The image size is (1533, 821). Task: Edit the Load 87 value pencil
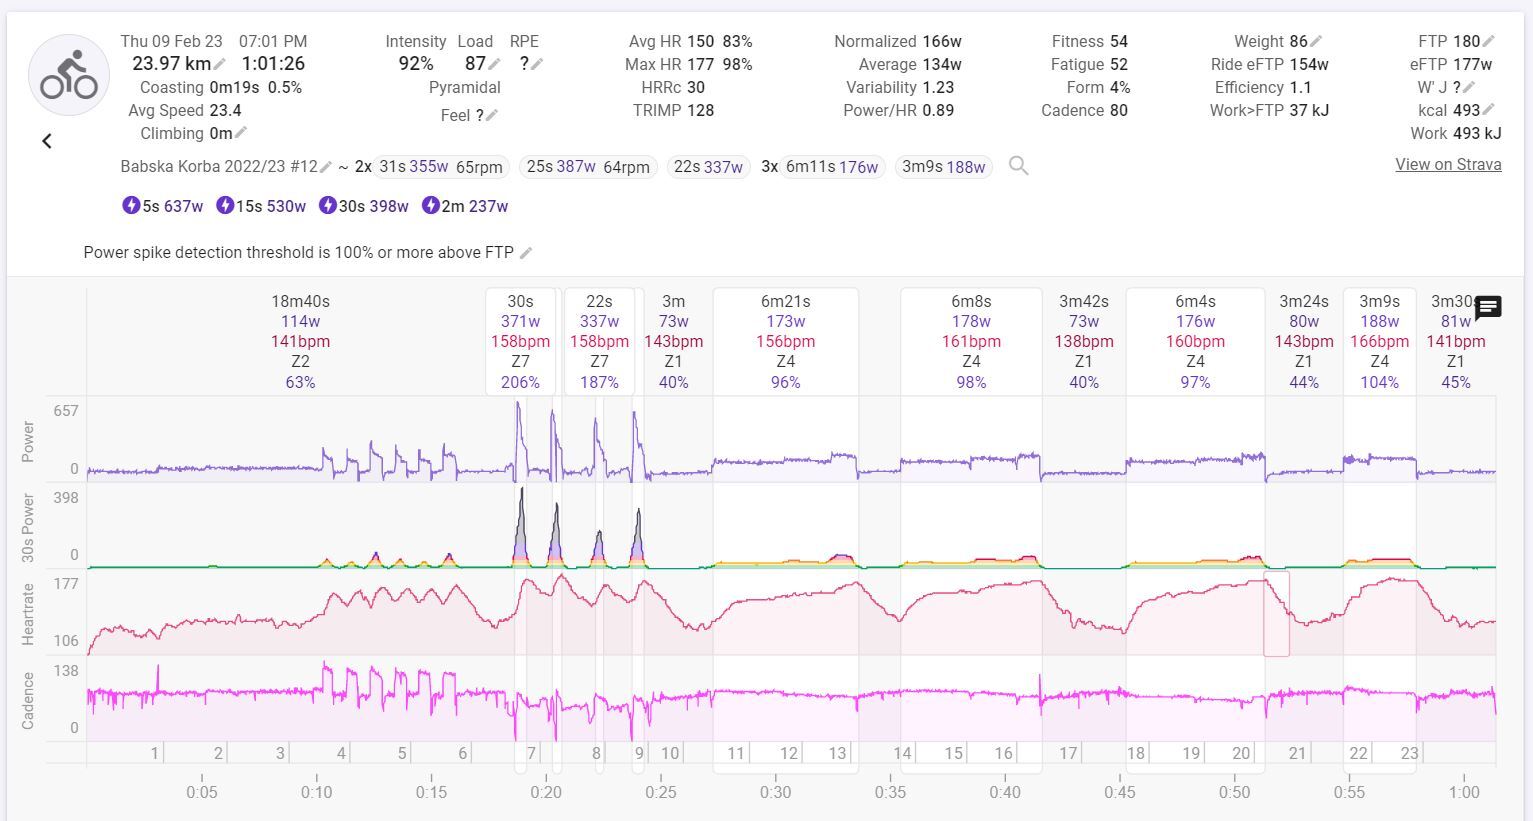click(x=494, y=64)
